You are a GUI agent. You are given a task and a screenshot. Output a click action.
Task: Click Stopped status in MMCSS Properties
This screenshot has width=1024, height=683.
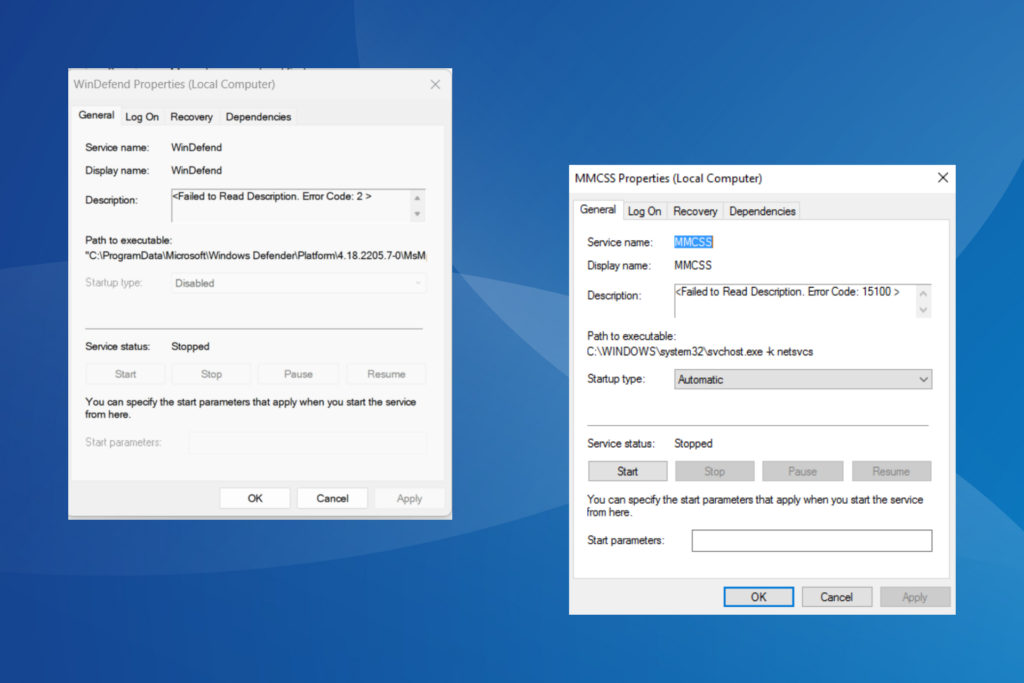tap(693, 443)
